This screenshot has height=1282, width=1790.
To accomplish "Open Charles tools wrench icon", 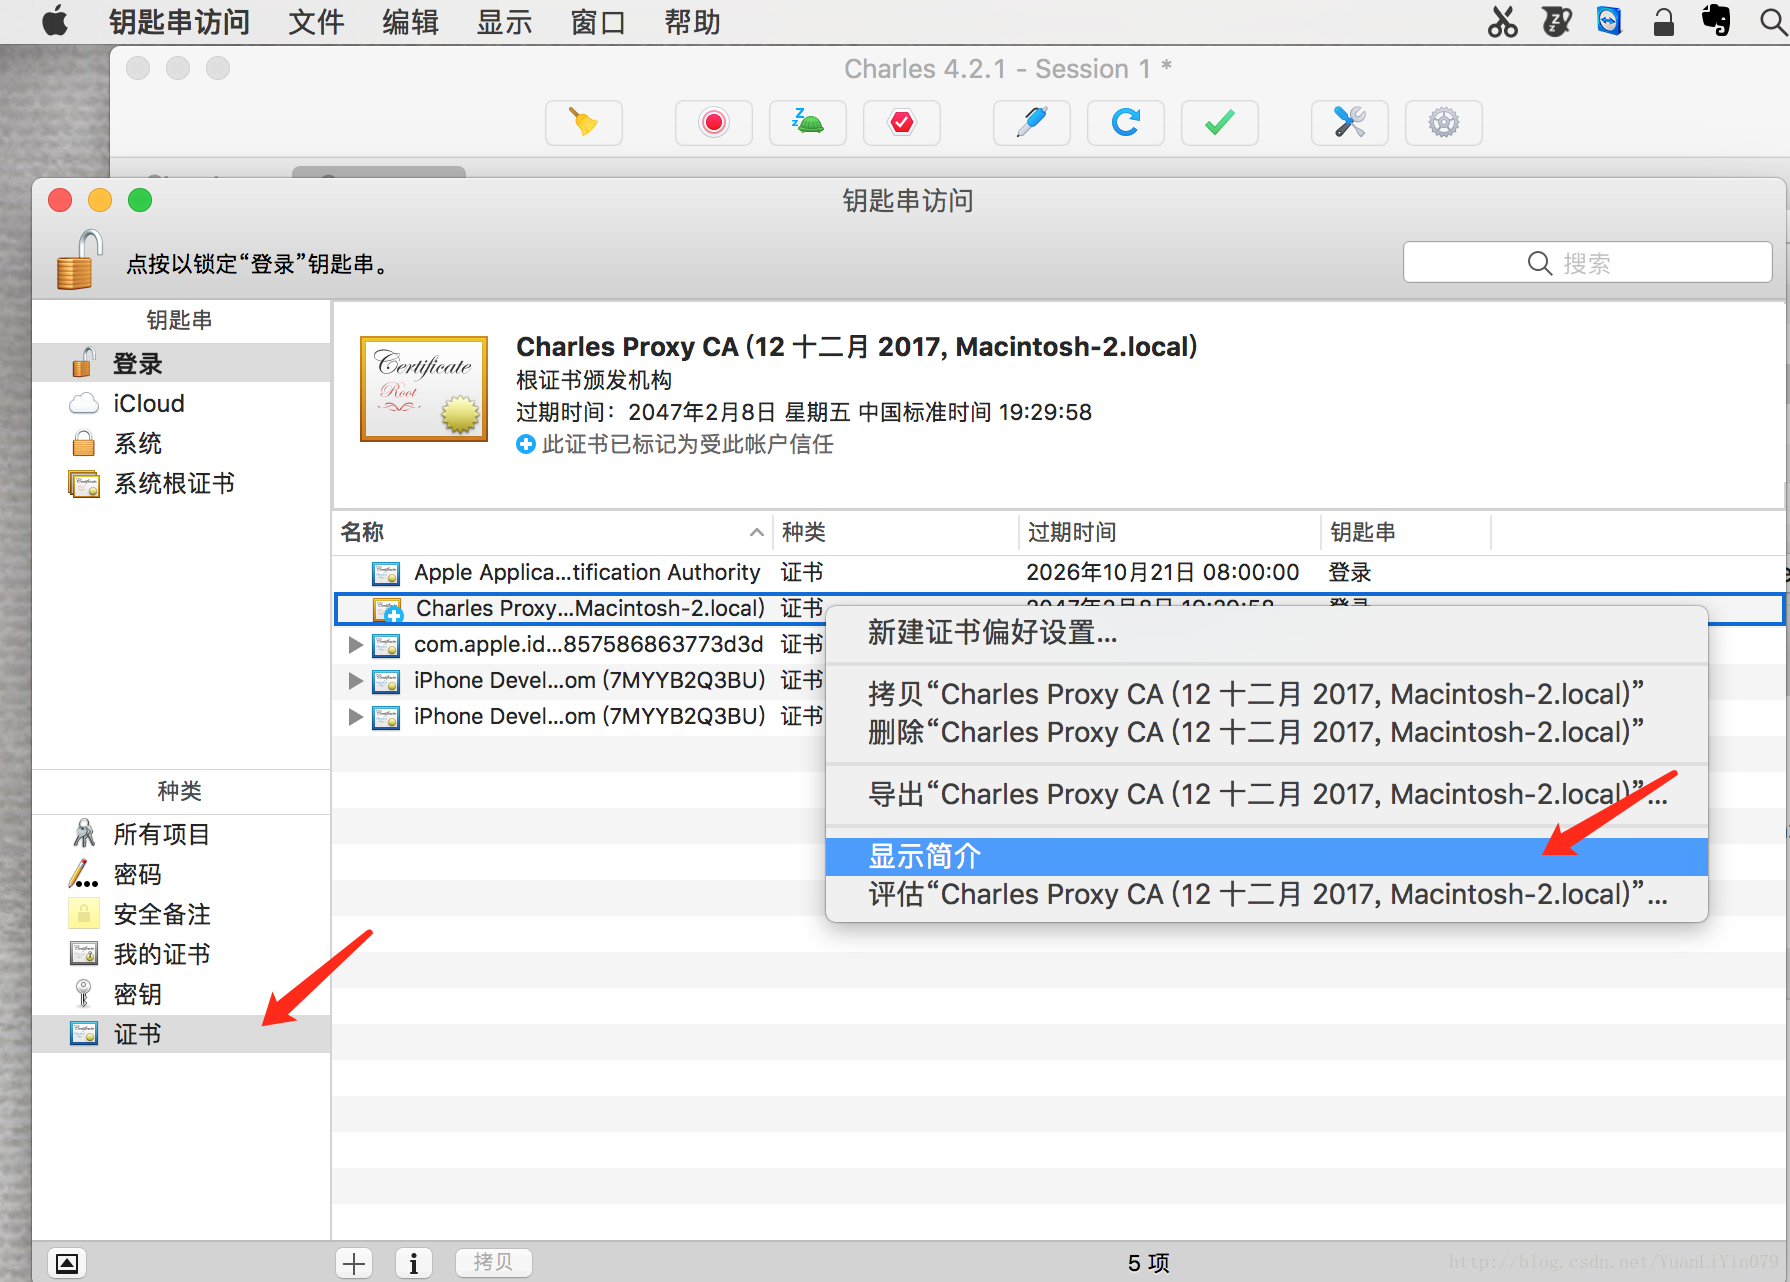I will (1349, 123).
